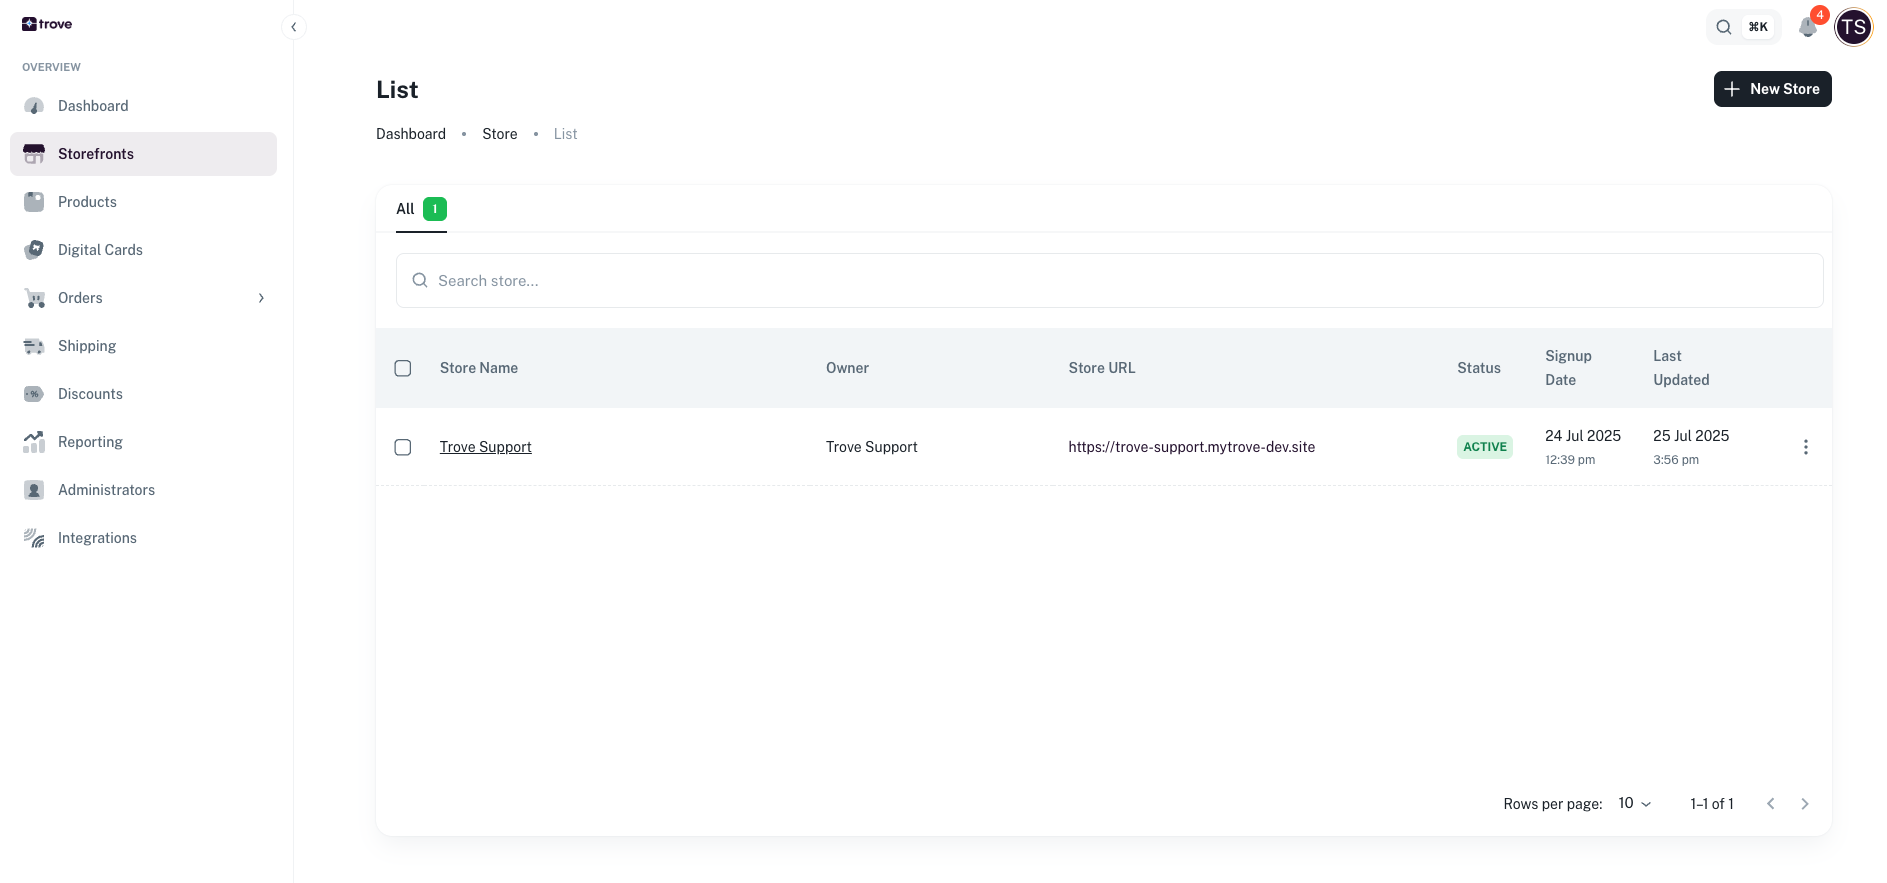1887x883 pixels.
Task: Click the Integrations icon in sidebar
Action: (34, 538)
